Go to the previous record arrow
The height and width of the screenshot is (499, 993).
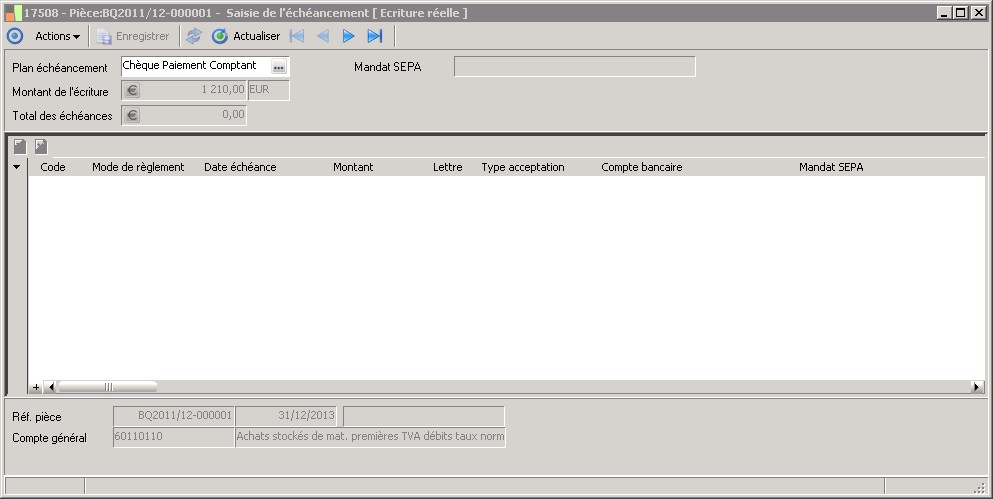click(x=323, y=36)
